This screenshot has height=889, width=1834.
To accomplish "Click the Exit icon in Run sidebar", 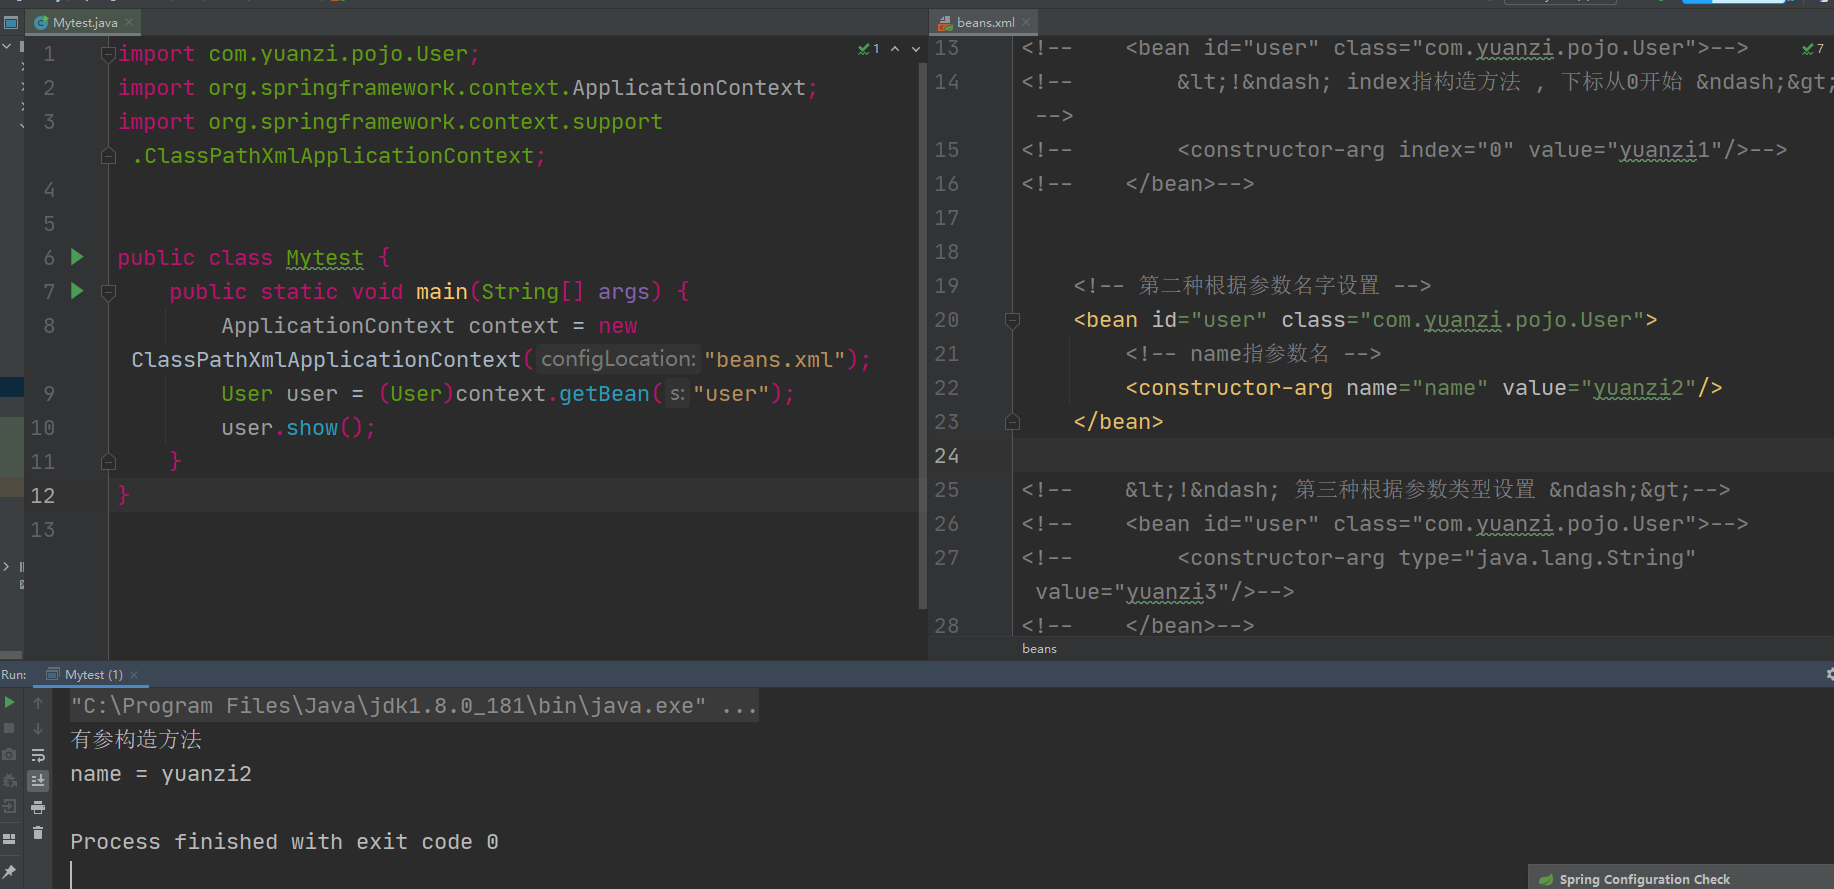I will point(10,806).
